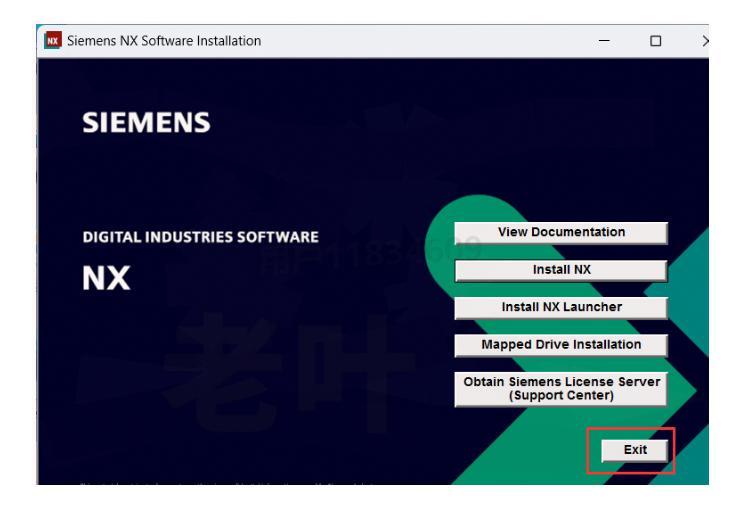The width and height of the screenshot is (742, 506).
Task: Open the View Documentation button
Action: (561, 232)
